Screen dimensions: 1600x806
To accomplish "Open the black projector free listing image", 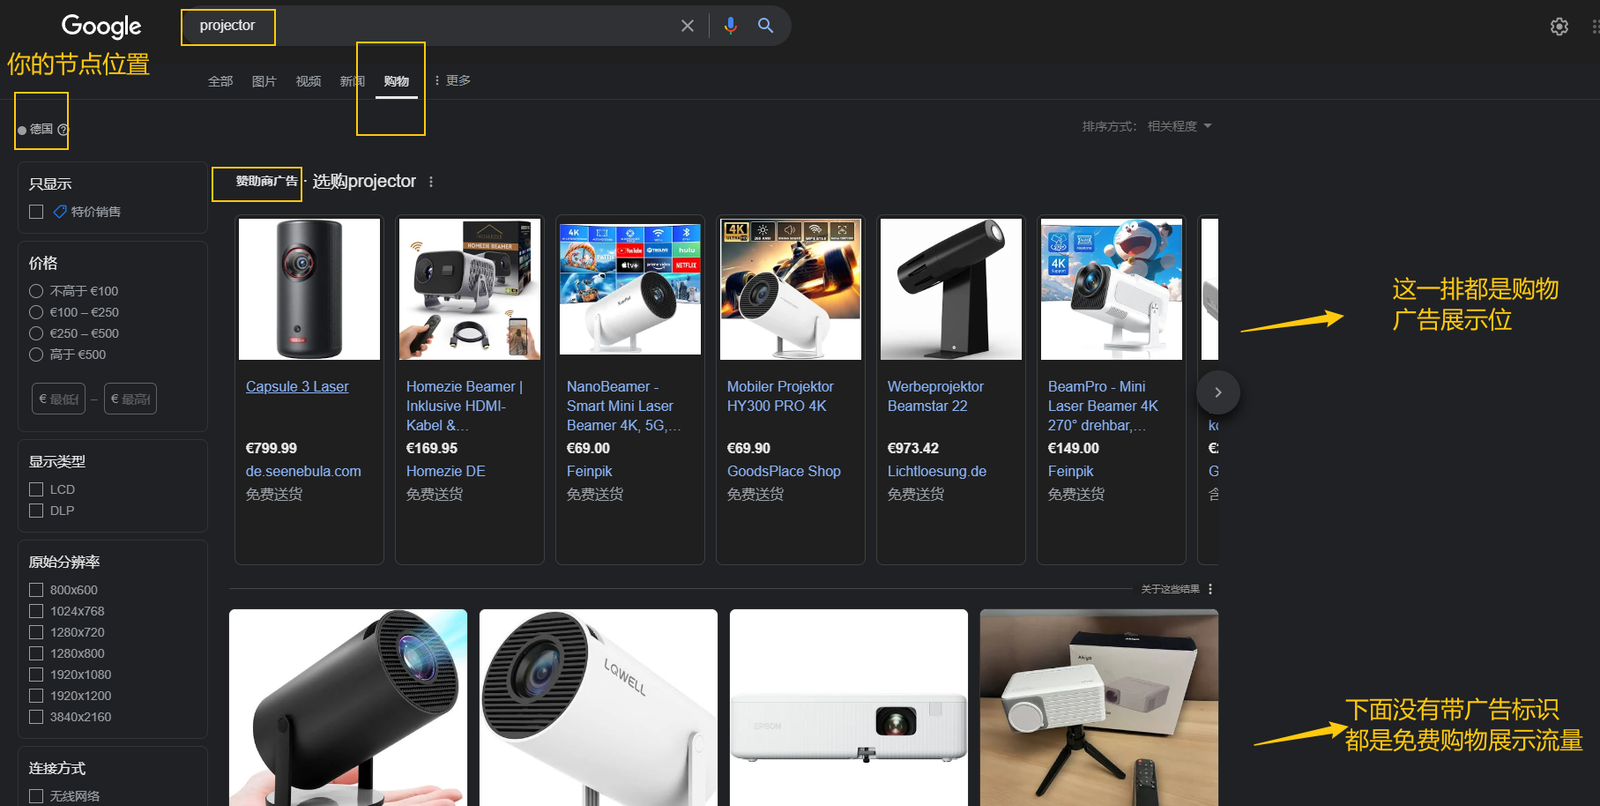I will 348,708.
